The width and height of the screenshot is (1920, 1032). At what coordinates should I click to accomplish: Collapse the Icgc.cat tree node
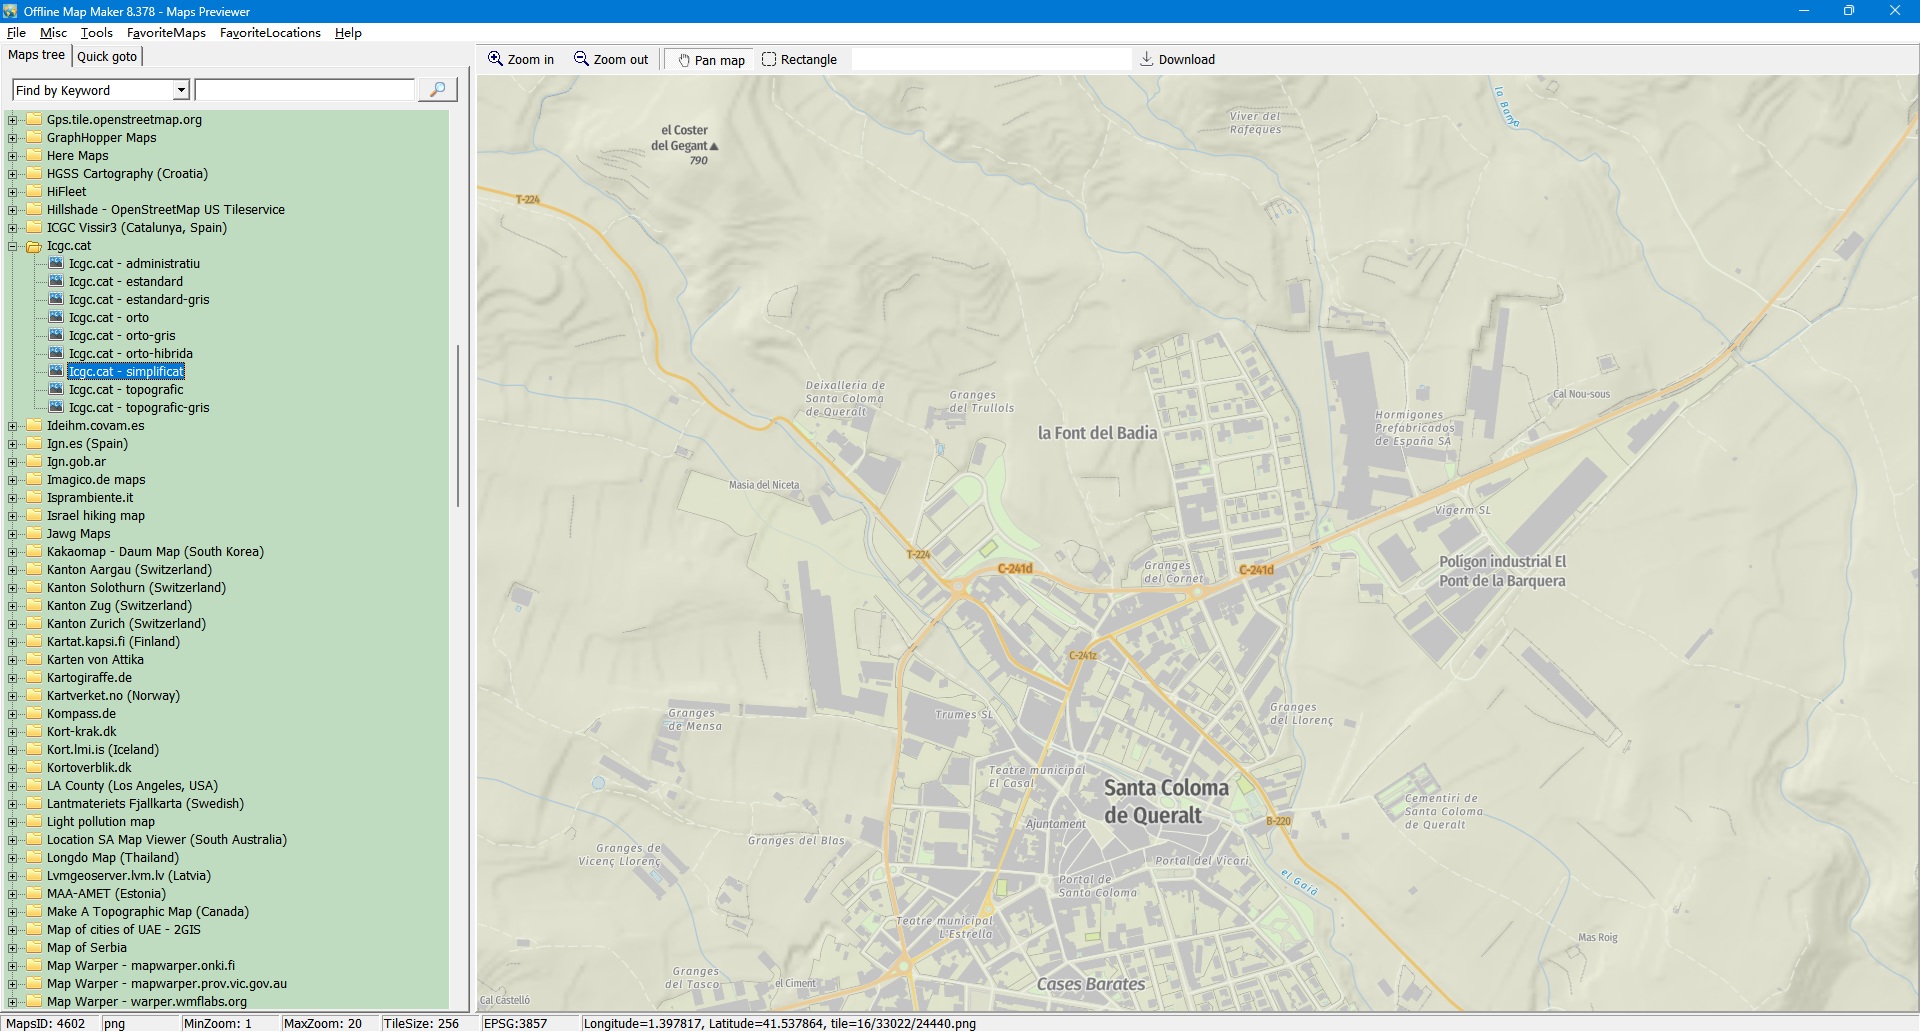[x=13, y=246]
